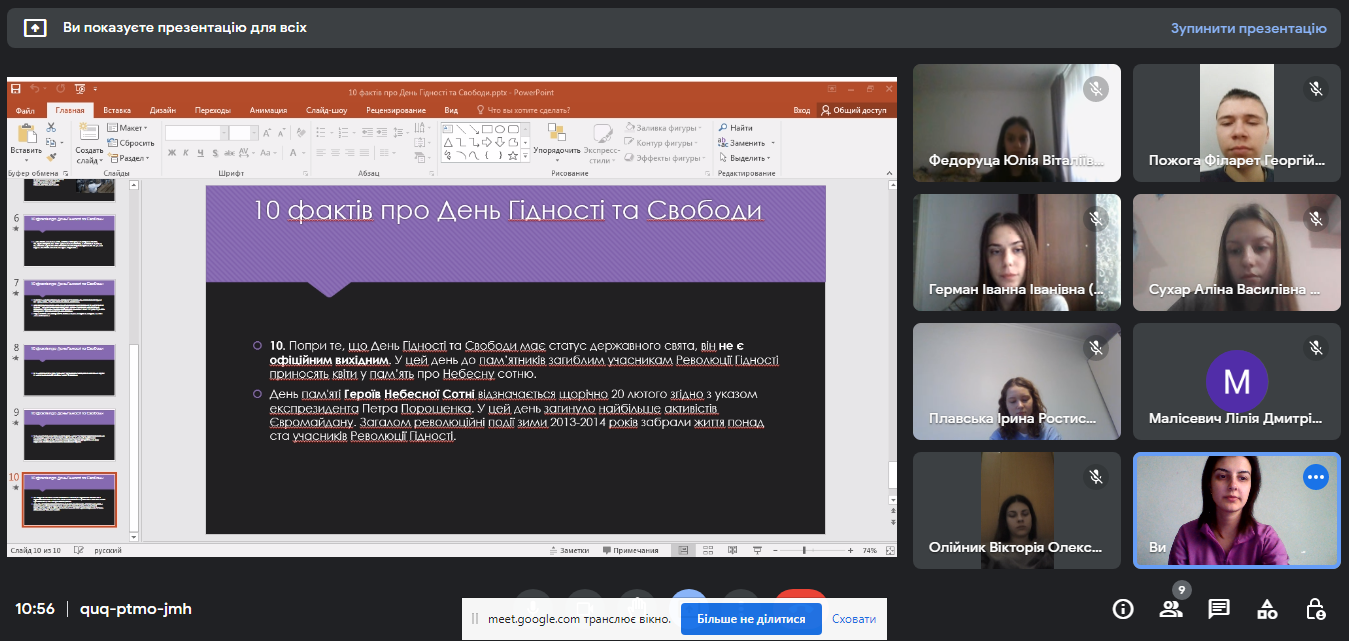
Task: Open meeting details info icon
Action: (x=1123, y=608)
